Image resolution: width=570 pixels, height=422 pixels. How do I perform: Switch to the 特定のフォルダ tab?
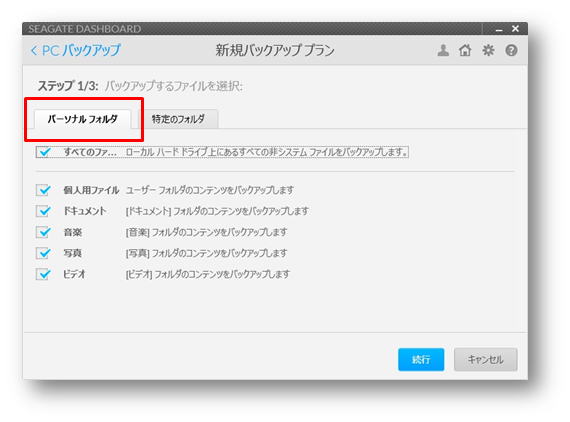[x=178, y=119]
